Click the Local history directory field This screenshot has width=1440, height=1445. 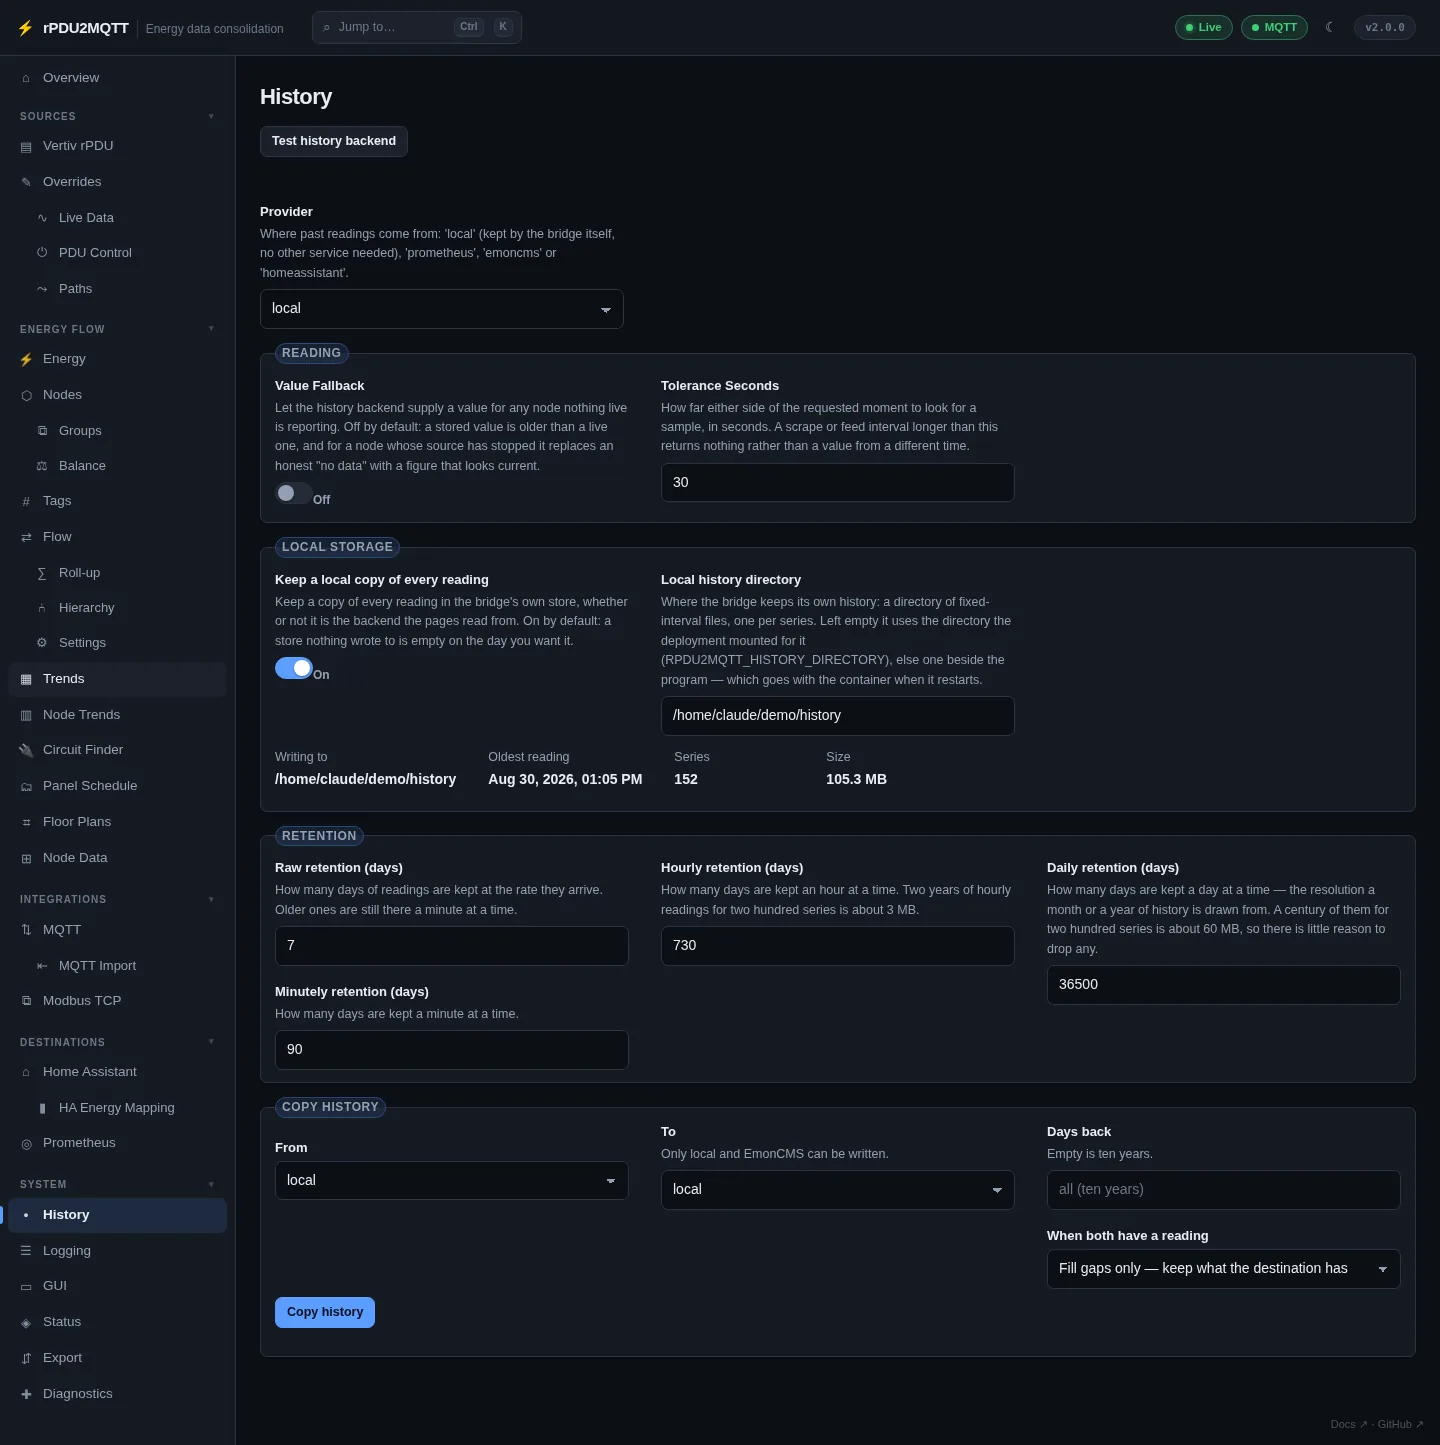point(838,716)
